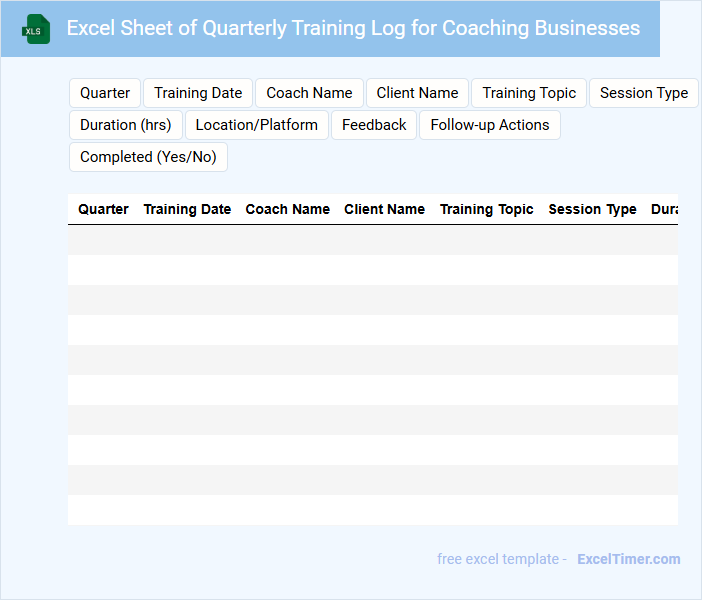Click the Training Date tag
702x600 pixels.
click(x=198, y=93)
